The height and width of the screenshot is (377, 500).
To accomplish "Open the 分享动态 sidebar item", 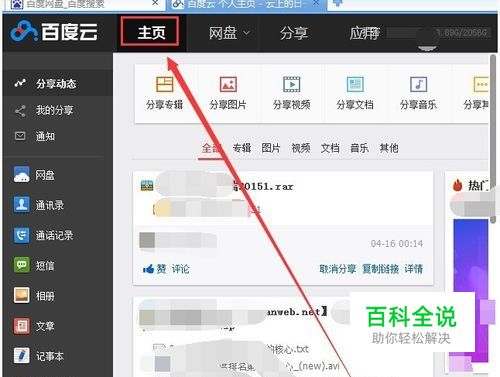I will coord(57,83).
